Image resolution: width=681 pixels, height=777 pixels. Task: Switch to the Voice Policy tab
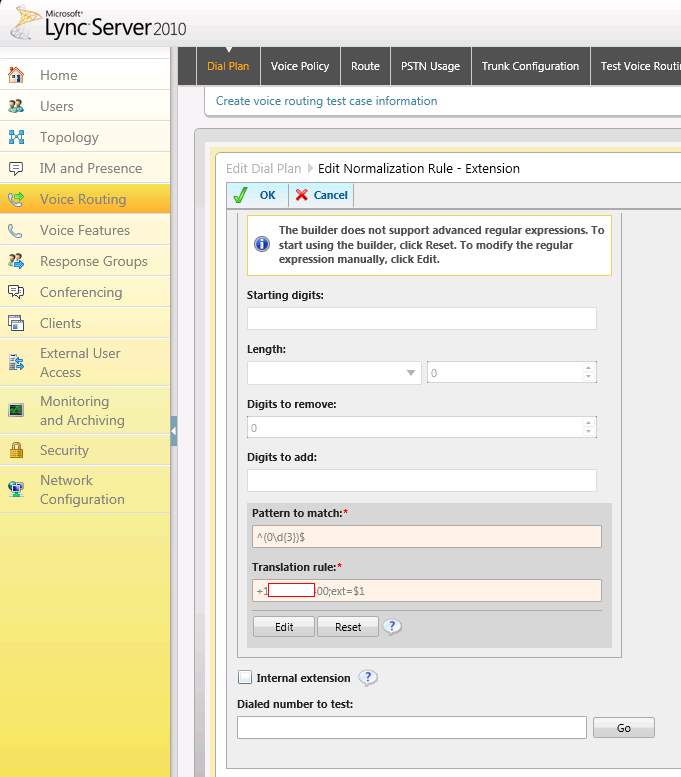coord(300,66)
